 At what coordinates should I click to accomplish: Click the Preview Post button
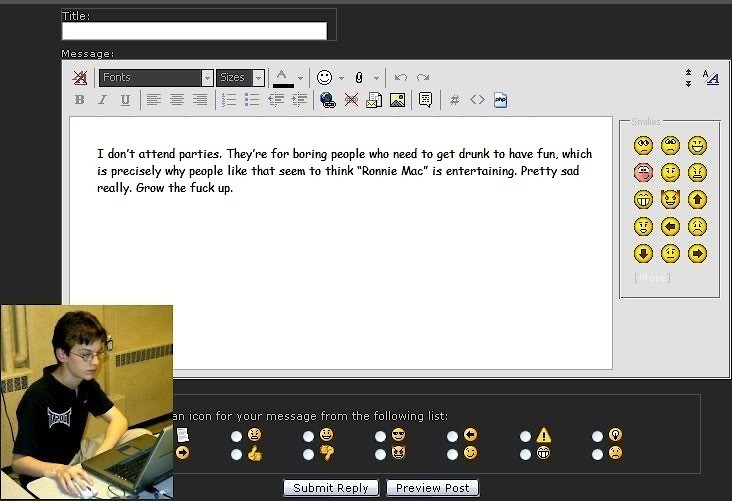coord(432,488)
